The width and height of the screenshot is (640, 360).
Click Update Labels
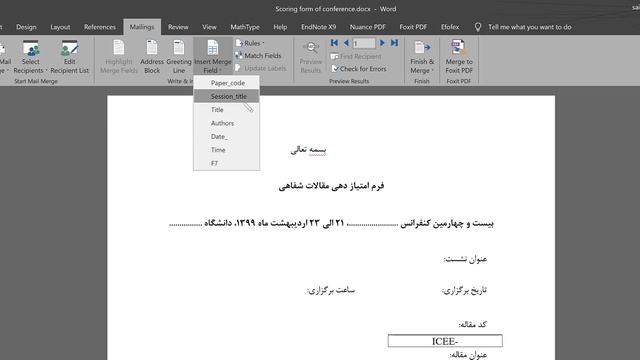(260, 68)
